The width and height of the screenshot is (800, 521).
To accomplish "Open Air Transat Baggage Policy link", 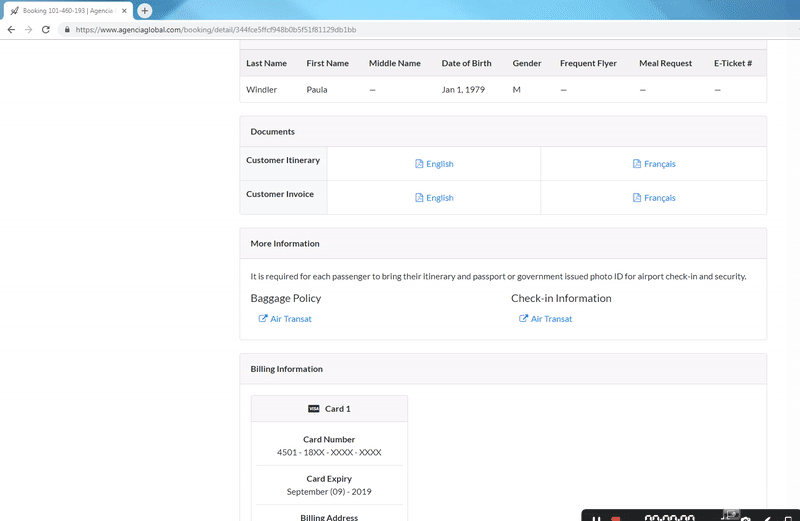I will [x=290, y=319].
